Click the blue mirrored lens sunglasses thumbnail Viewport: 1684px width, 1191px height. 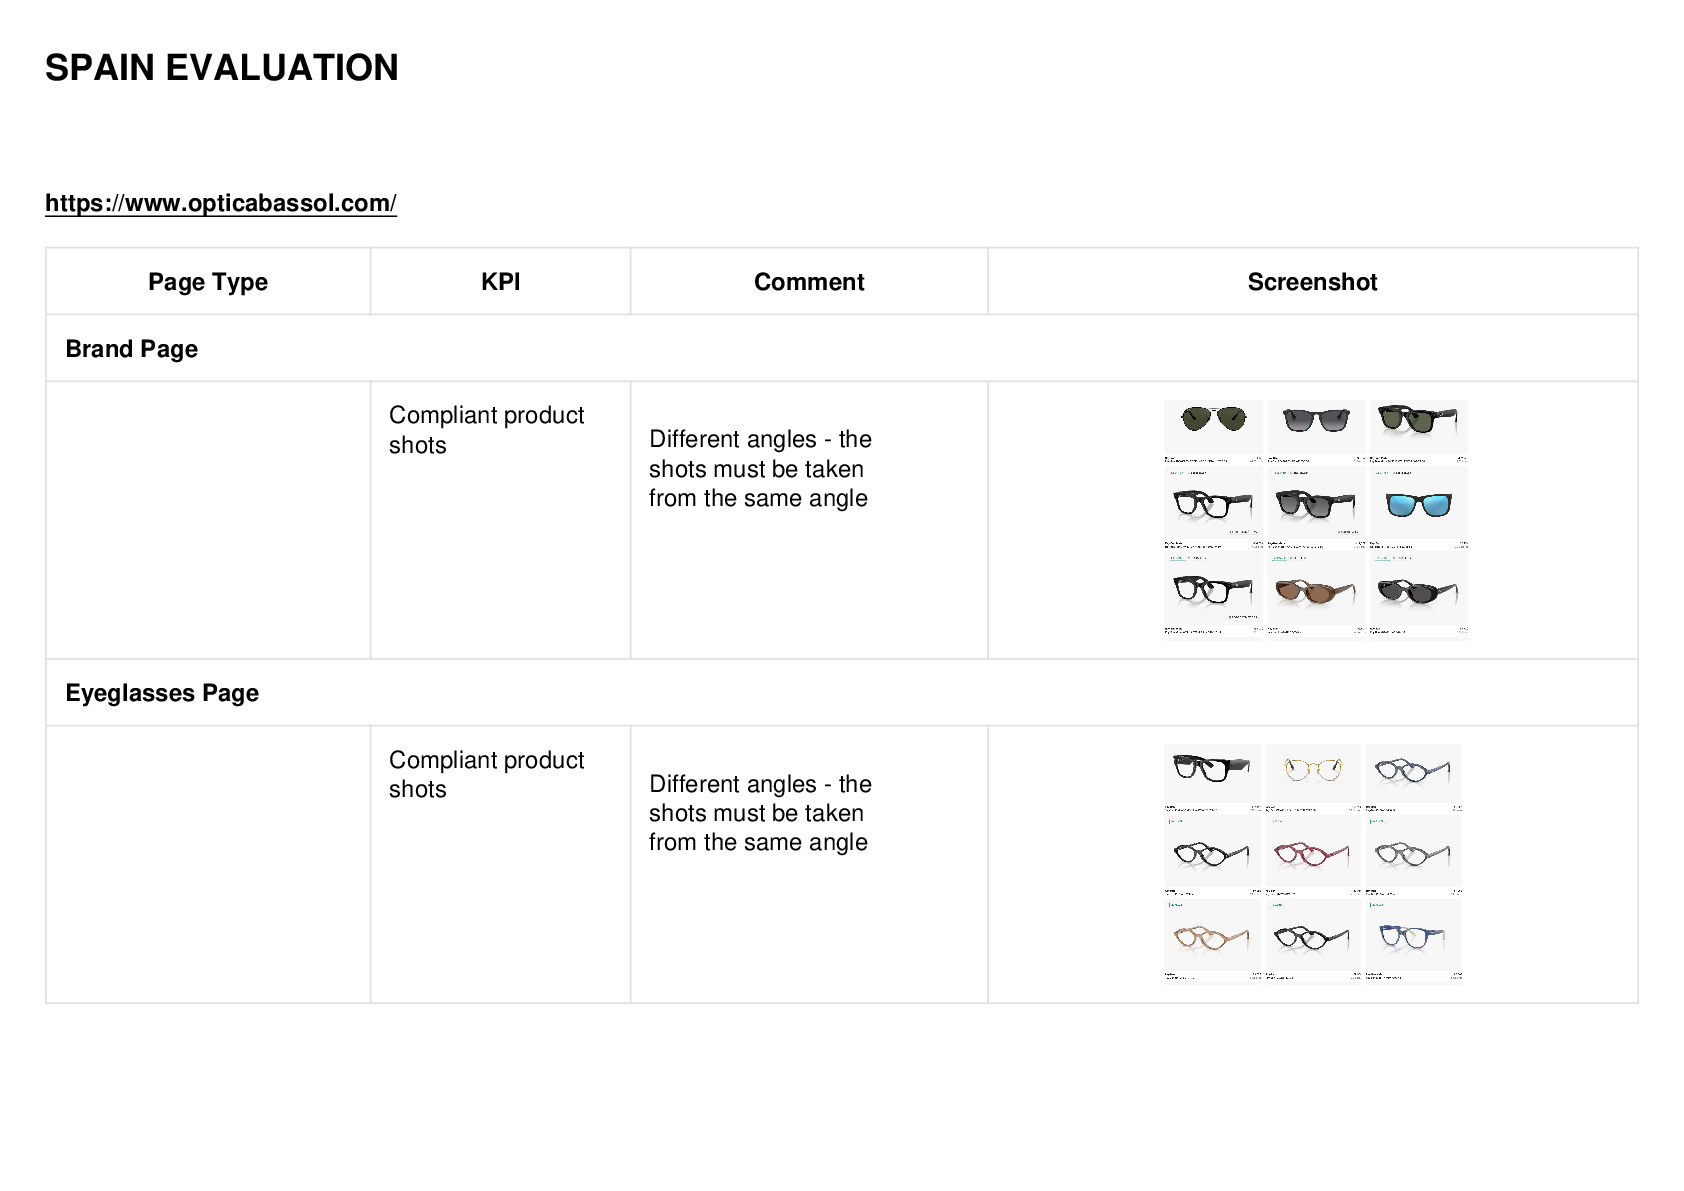1418,503
